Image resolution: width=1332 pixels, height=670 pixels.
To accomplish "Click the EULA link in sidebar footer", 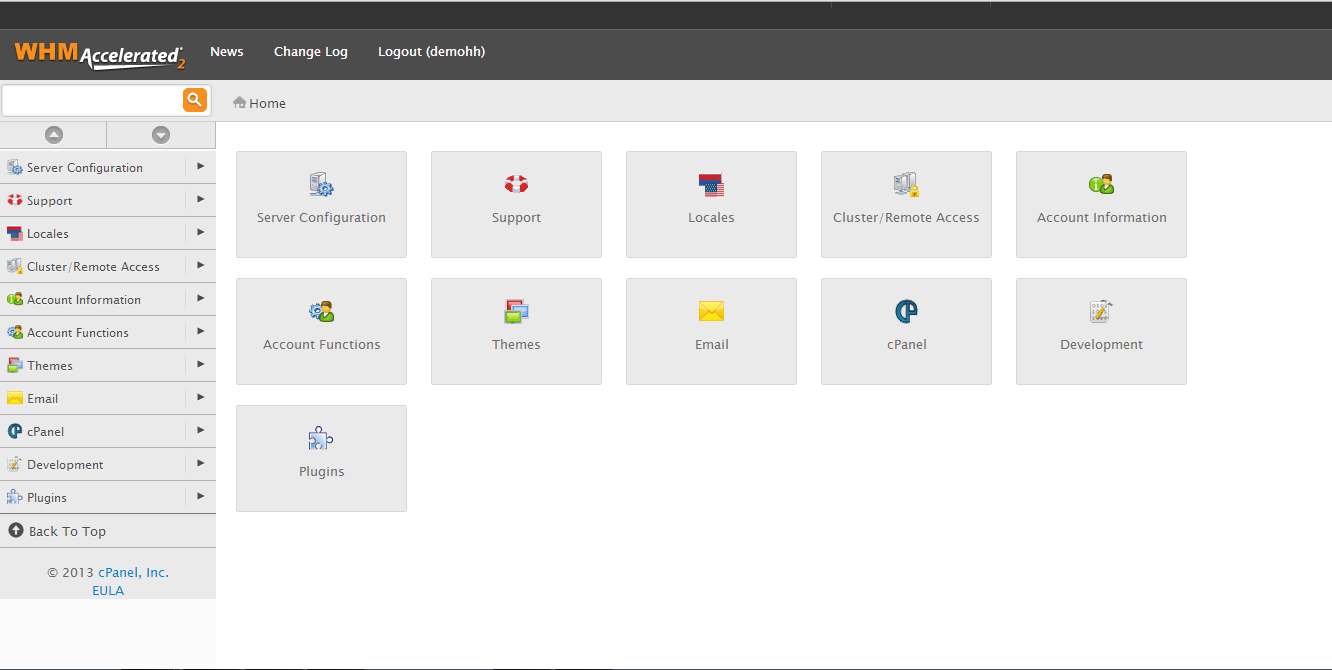I will (108, 590).
